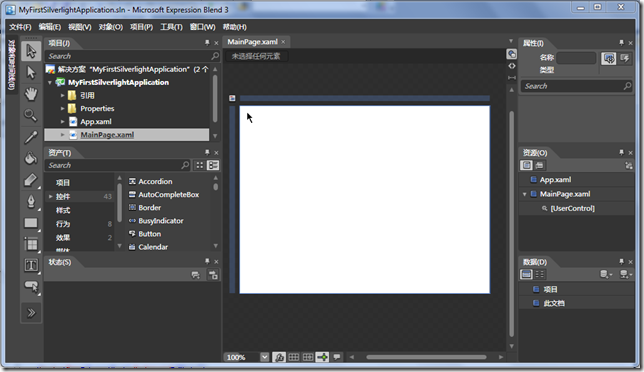
Task: Open the 窗口(W) menu
Action: click(x=202, y=27)
